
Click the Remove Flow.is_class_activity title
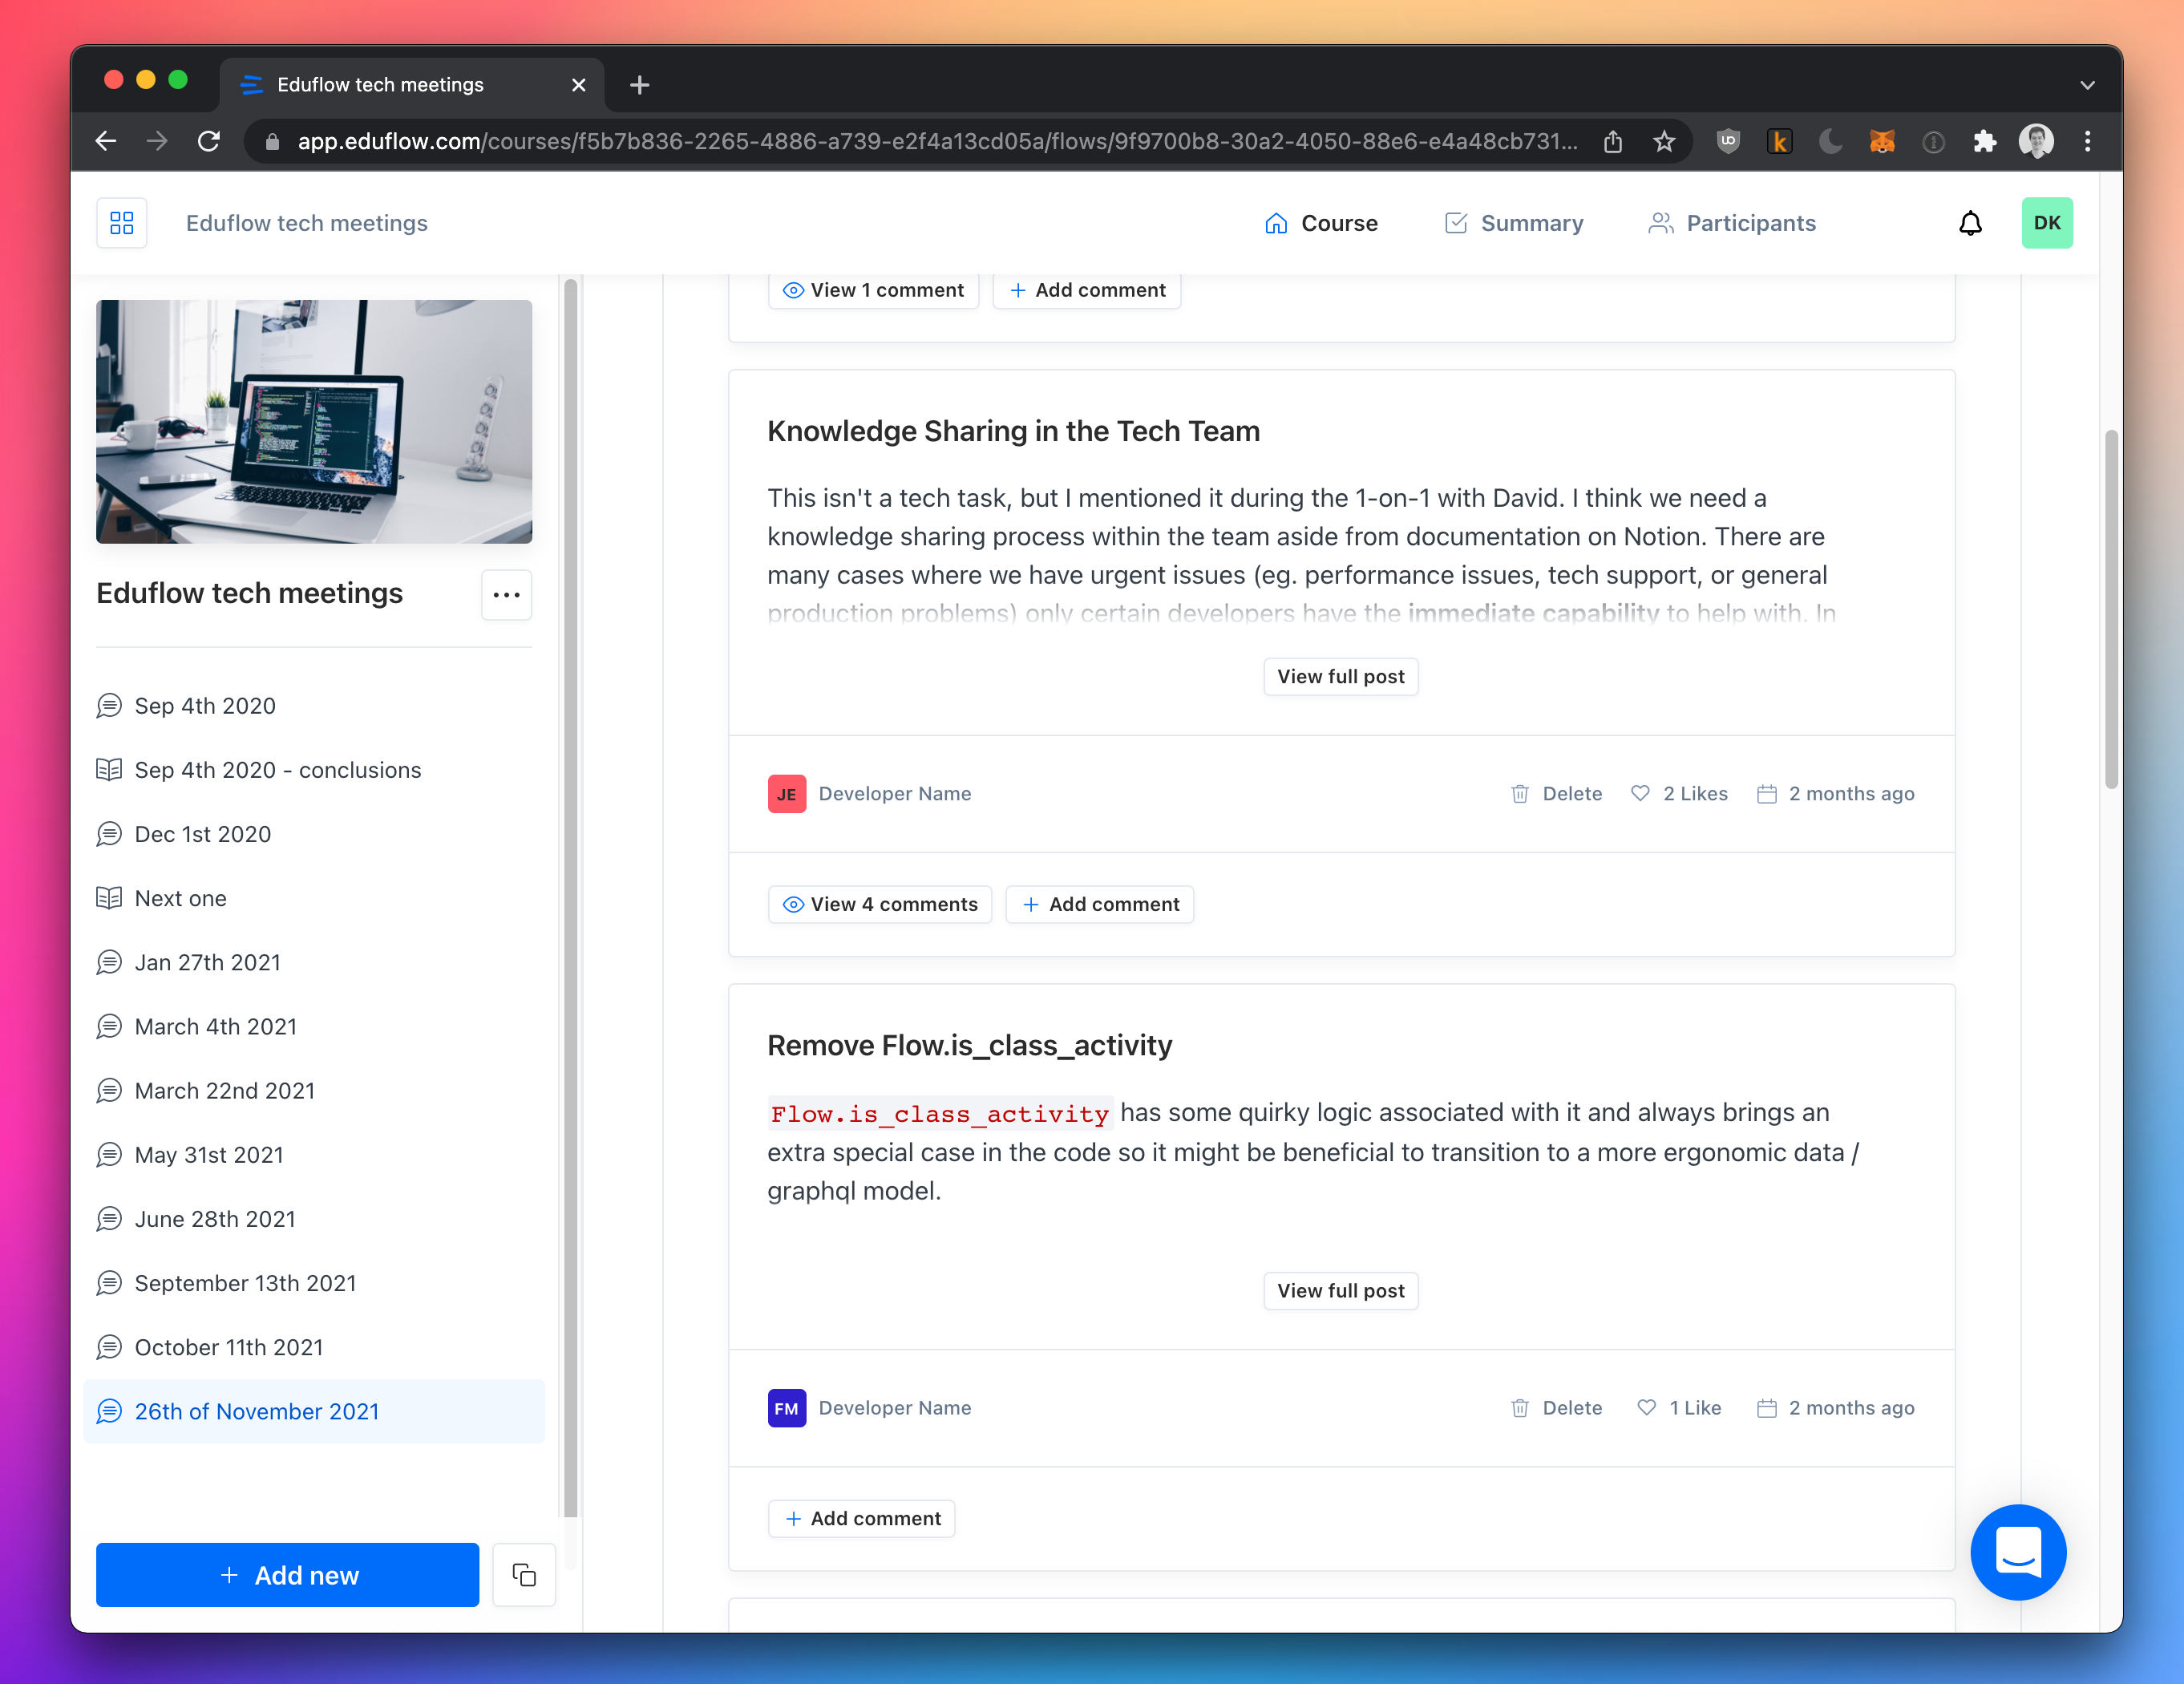point(969,1045)
